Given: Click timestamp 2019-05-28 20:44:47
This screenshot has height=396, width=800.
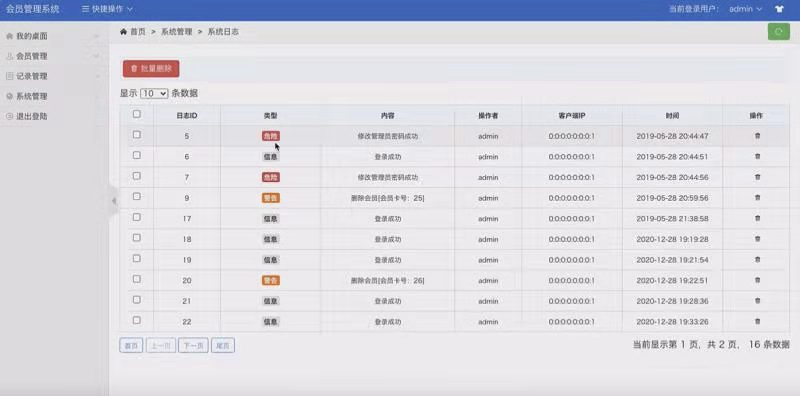Looking at the screenshot, I should [672, 136].
